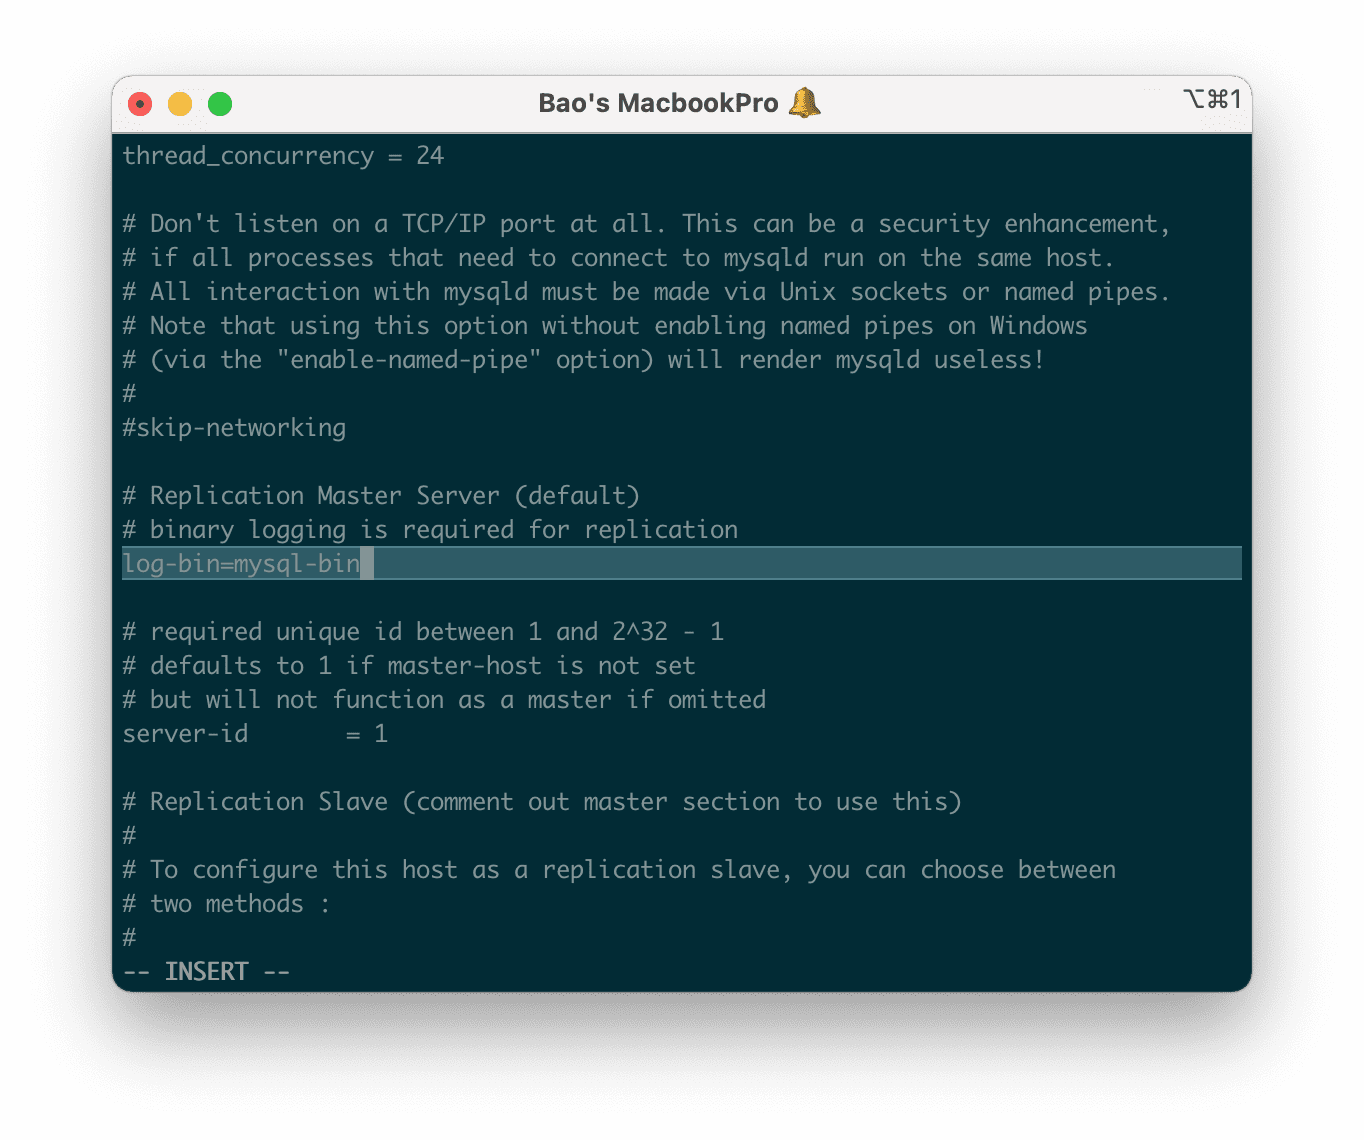This screenshot has height=1140, width=1364.
Task: Click the "enable-named-pipe" quoted text
Action: click(408, 360)
